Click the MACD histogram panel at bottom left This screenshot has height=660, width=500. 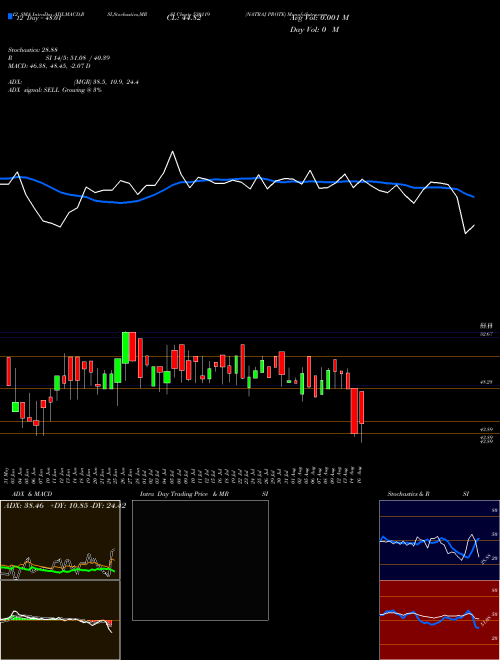tap(60, 620)
